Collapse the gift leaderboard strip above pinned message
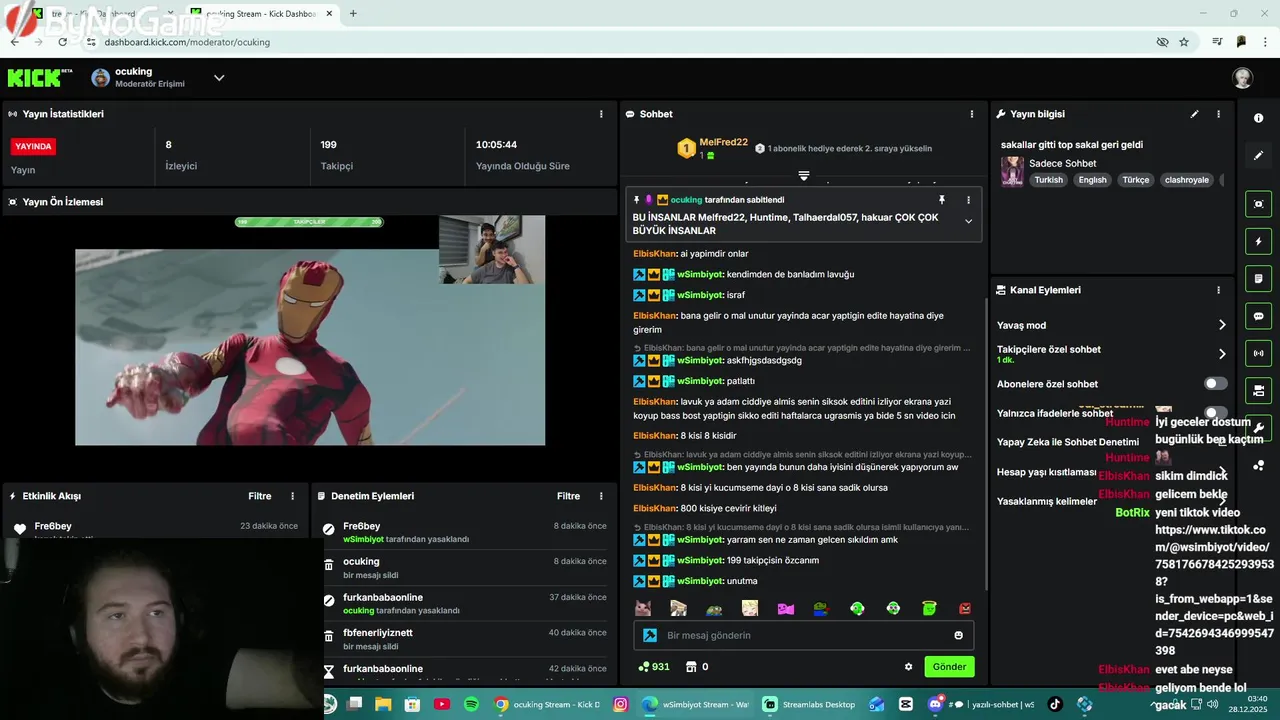This screenshot has width=1280, height=720. tap(803, 176)
